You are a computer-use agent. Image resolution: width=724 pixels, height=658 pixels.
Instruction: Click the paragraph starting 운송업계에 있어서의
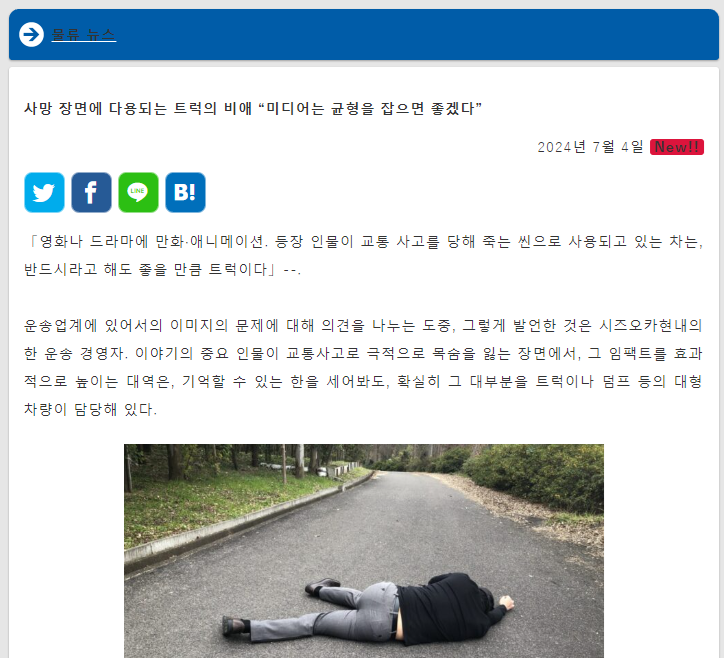point(363,367)
